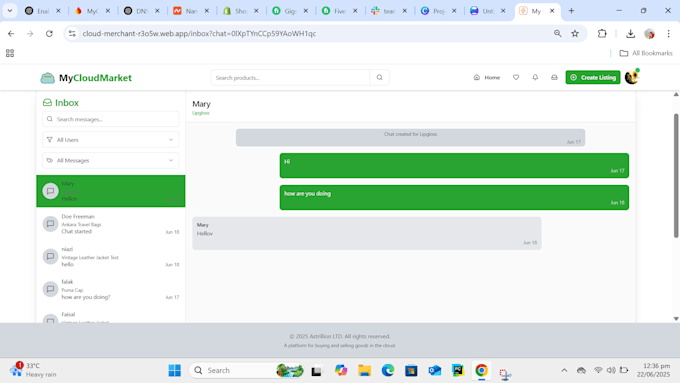Click the browser address bar URL
This screenshot has width=680, height=383.
point(199,33)
